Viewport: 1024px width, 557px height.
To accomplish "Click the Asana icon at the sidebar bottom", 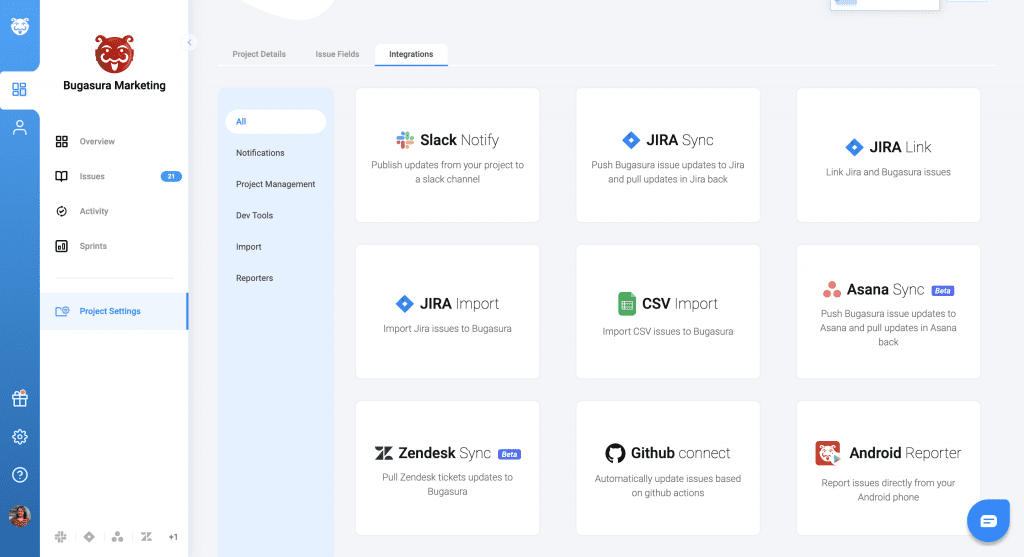I will pos(118,537).
